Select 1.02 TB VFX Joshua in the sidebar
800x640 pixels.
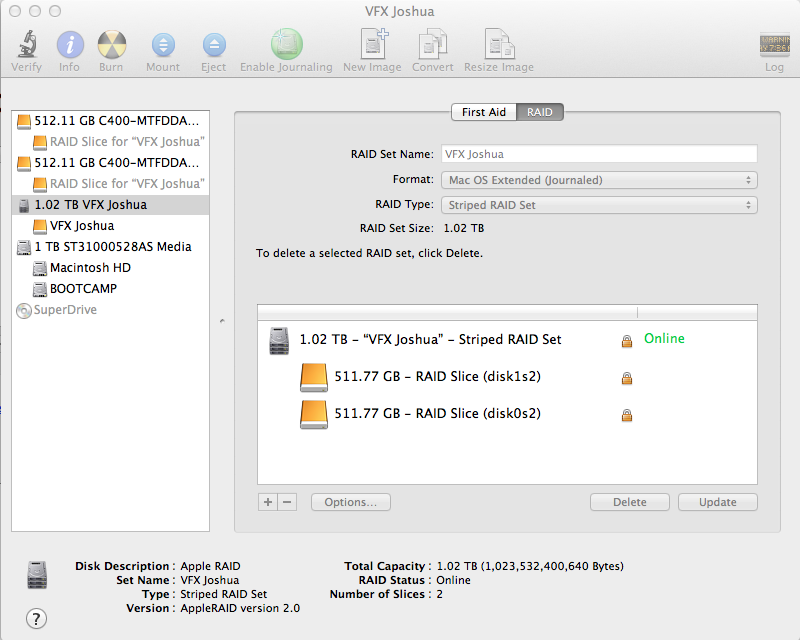coord(110,205)
